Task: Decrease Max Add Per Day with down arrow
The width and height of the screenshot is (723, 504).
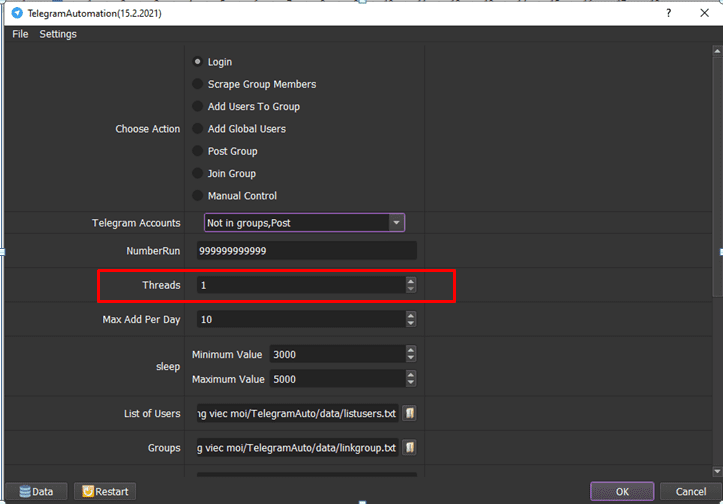Action: point(411,323)
